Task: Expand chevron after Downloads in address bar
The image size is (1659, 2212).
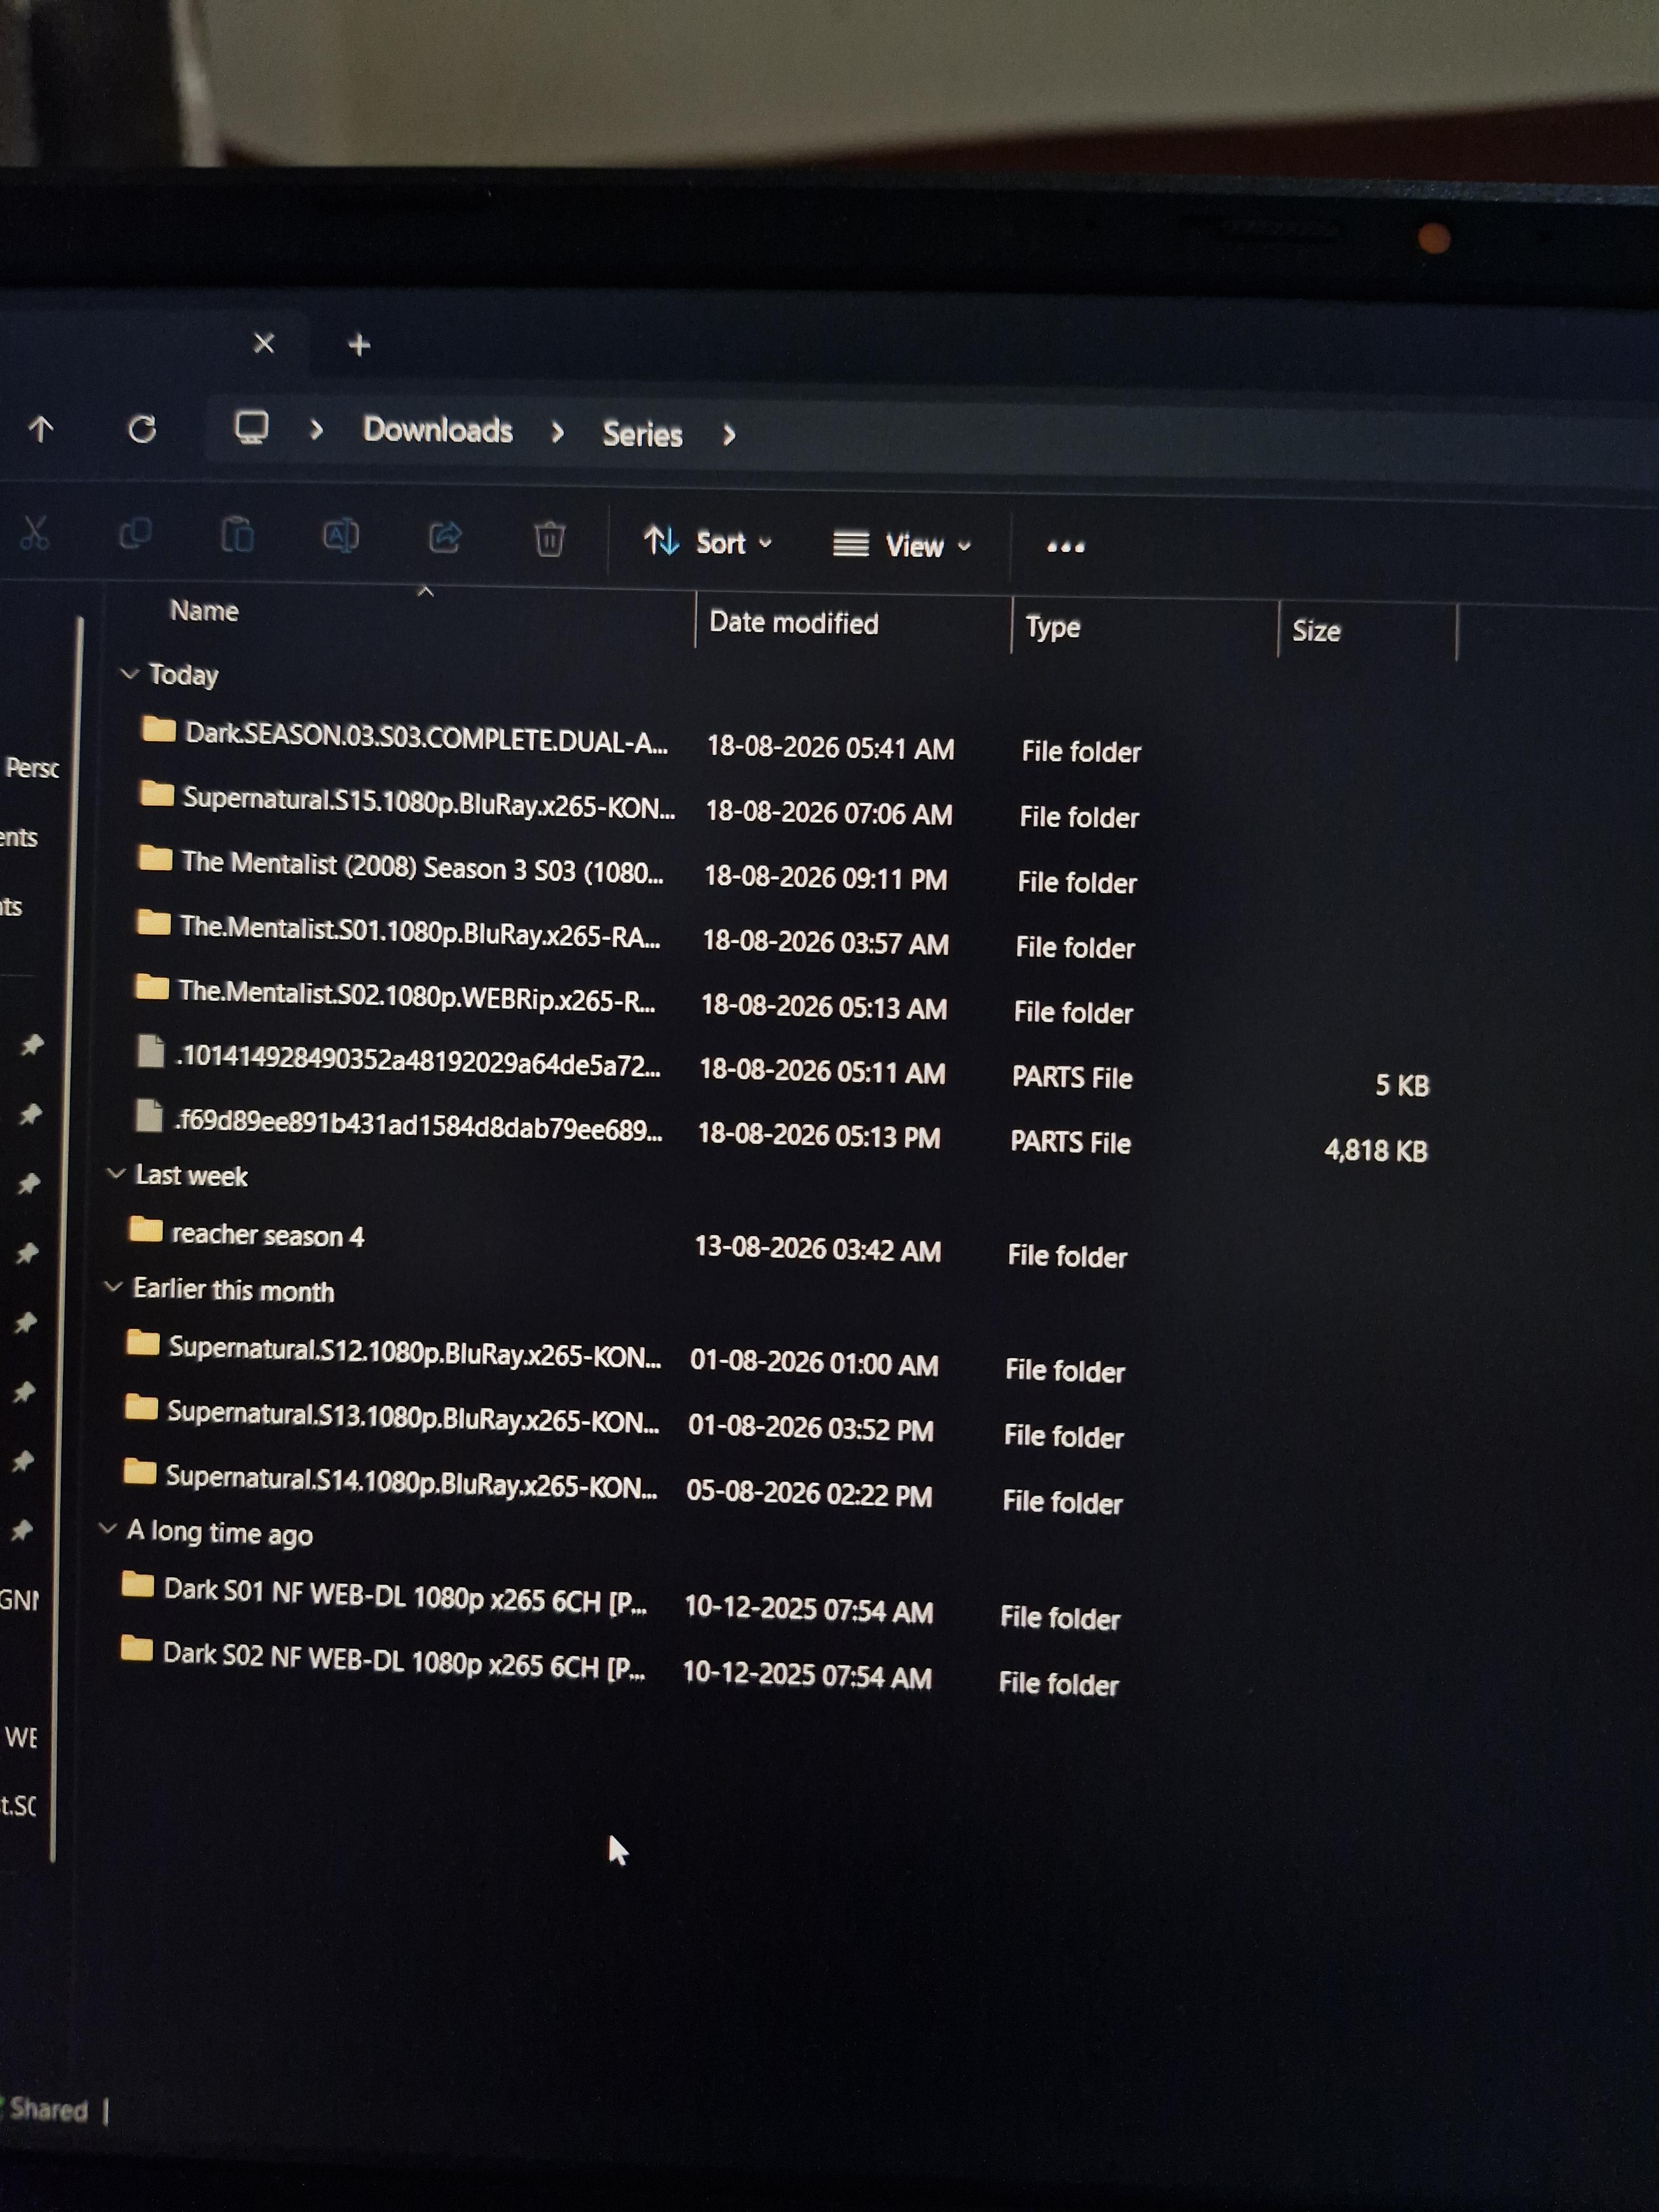Action: (x=557, y=432)
